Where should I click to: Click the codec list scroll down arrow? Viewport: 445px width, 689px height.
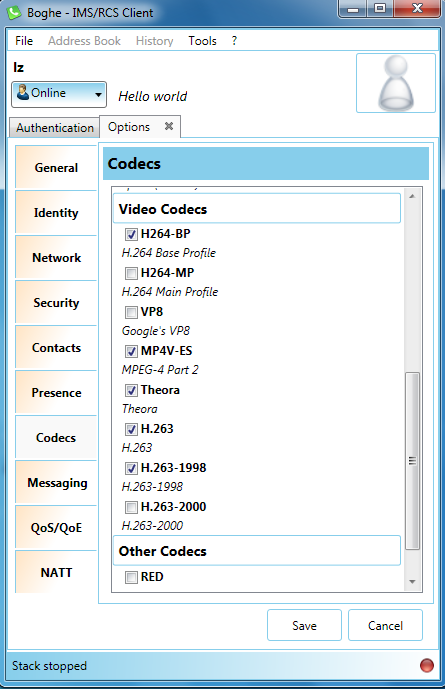click(x=412, y=582)
